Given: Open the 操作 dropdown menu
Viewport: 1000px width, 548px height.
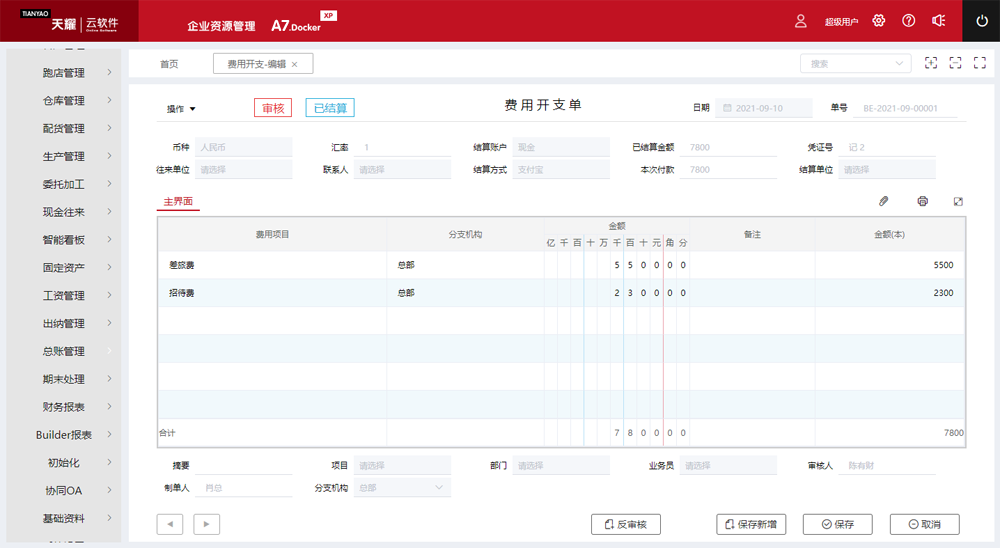Looking at the screenshot, I should coord(181,109).
